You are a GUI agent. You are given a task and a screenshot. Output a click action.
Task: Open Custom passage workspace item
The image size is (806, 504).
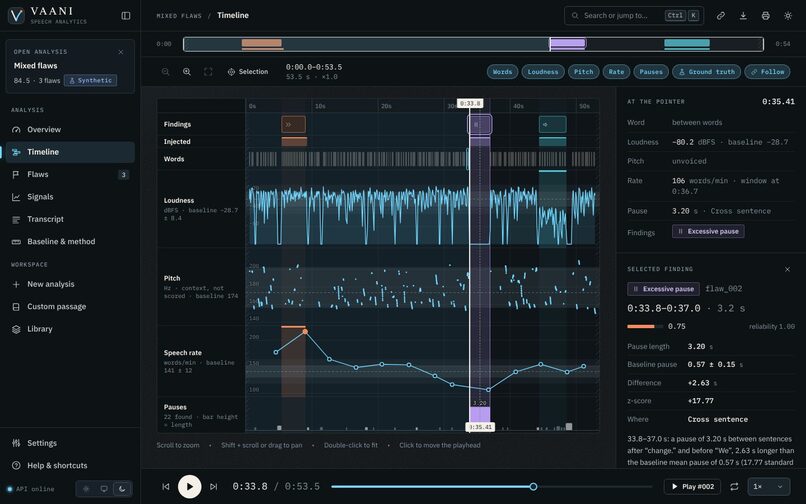tap(70, 307)
